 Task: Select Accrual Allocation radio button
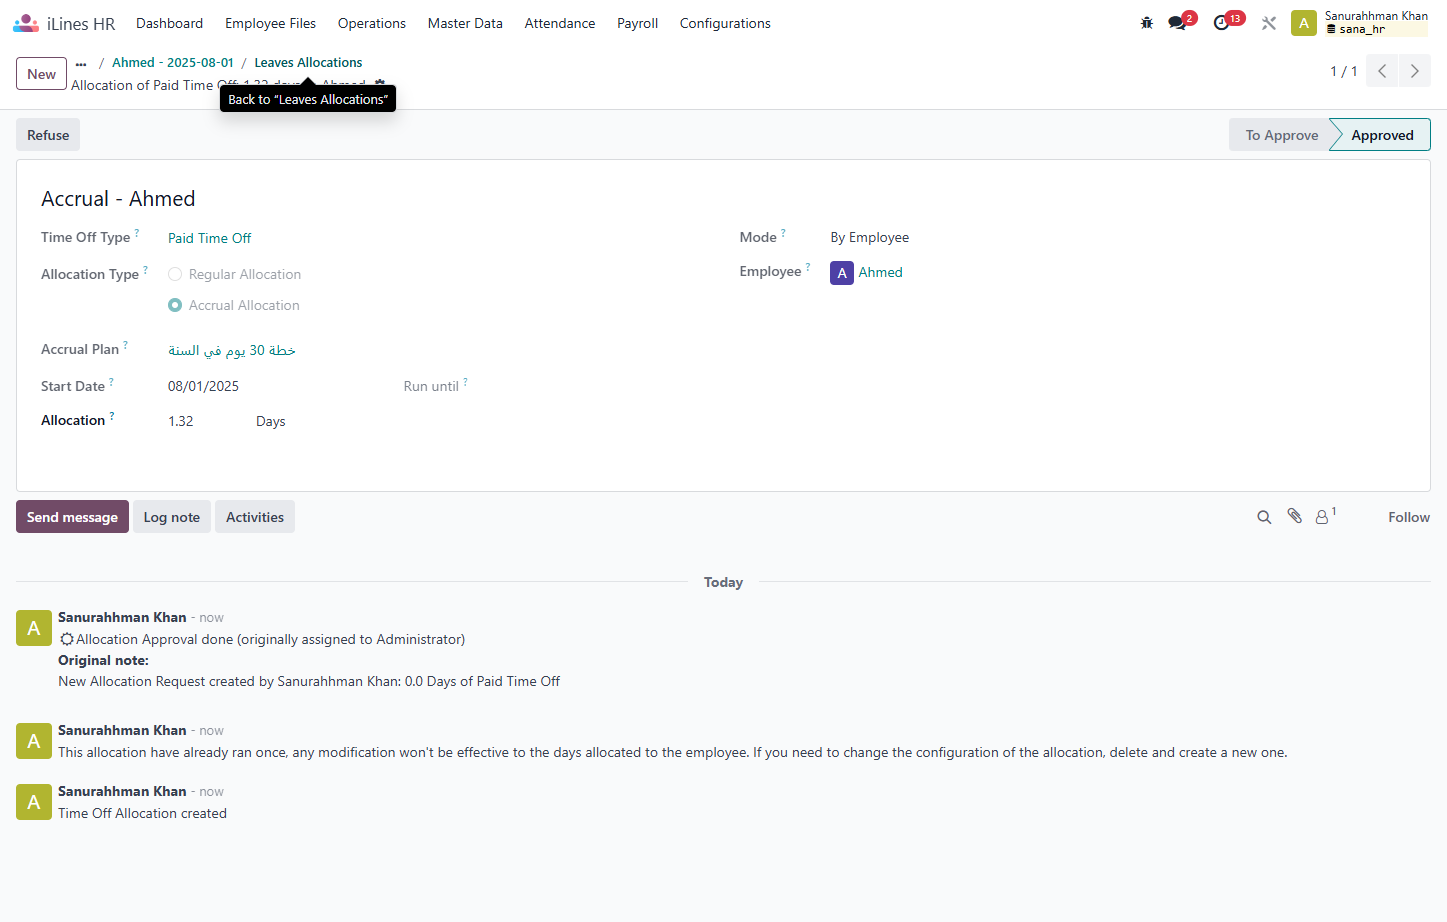pyautogui.click(x=175, y=305)
